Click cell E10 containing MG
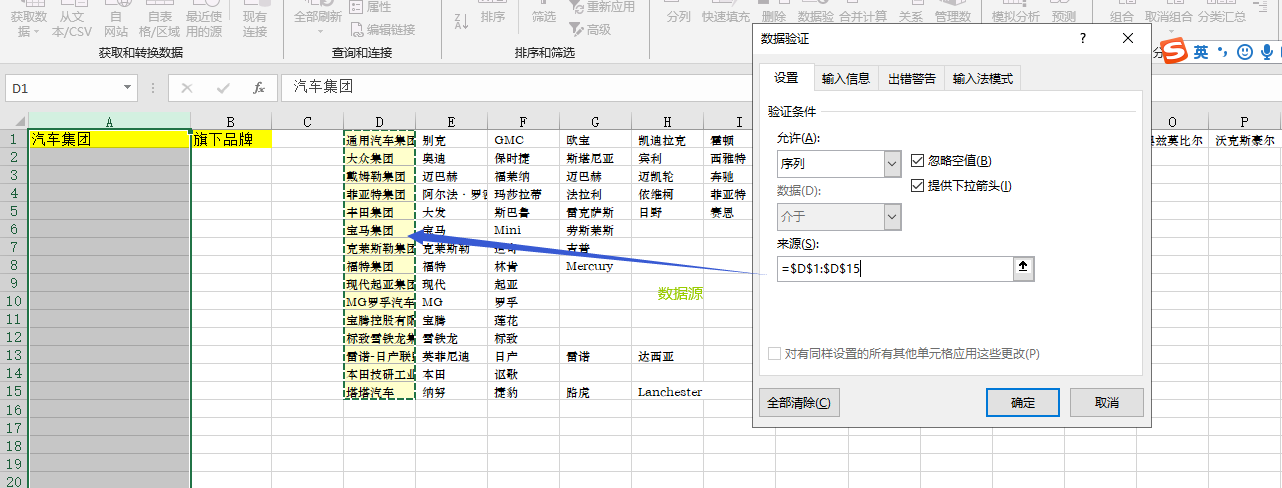This screenshot has width=1282, height=488. tap(452, 302)
